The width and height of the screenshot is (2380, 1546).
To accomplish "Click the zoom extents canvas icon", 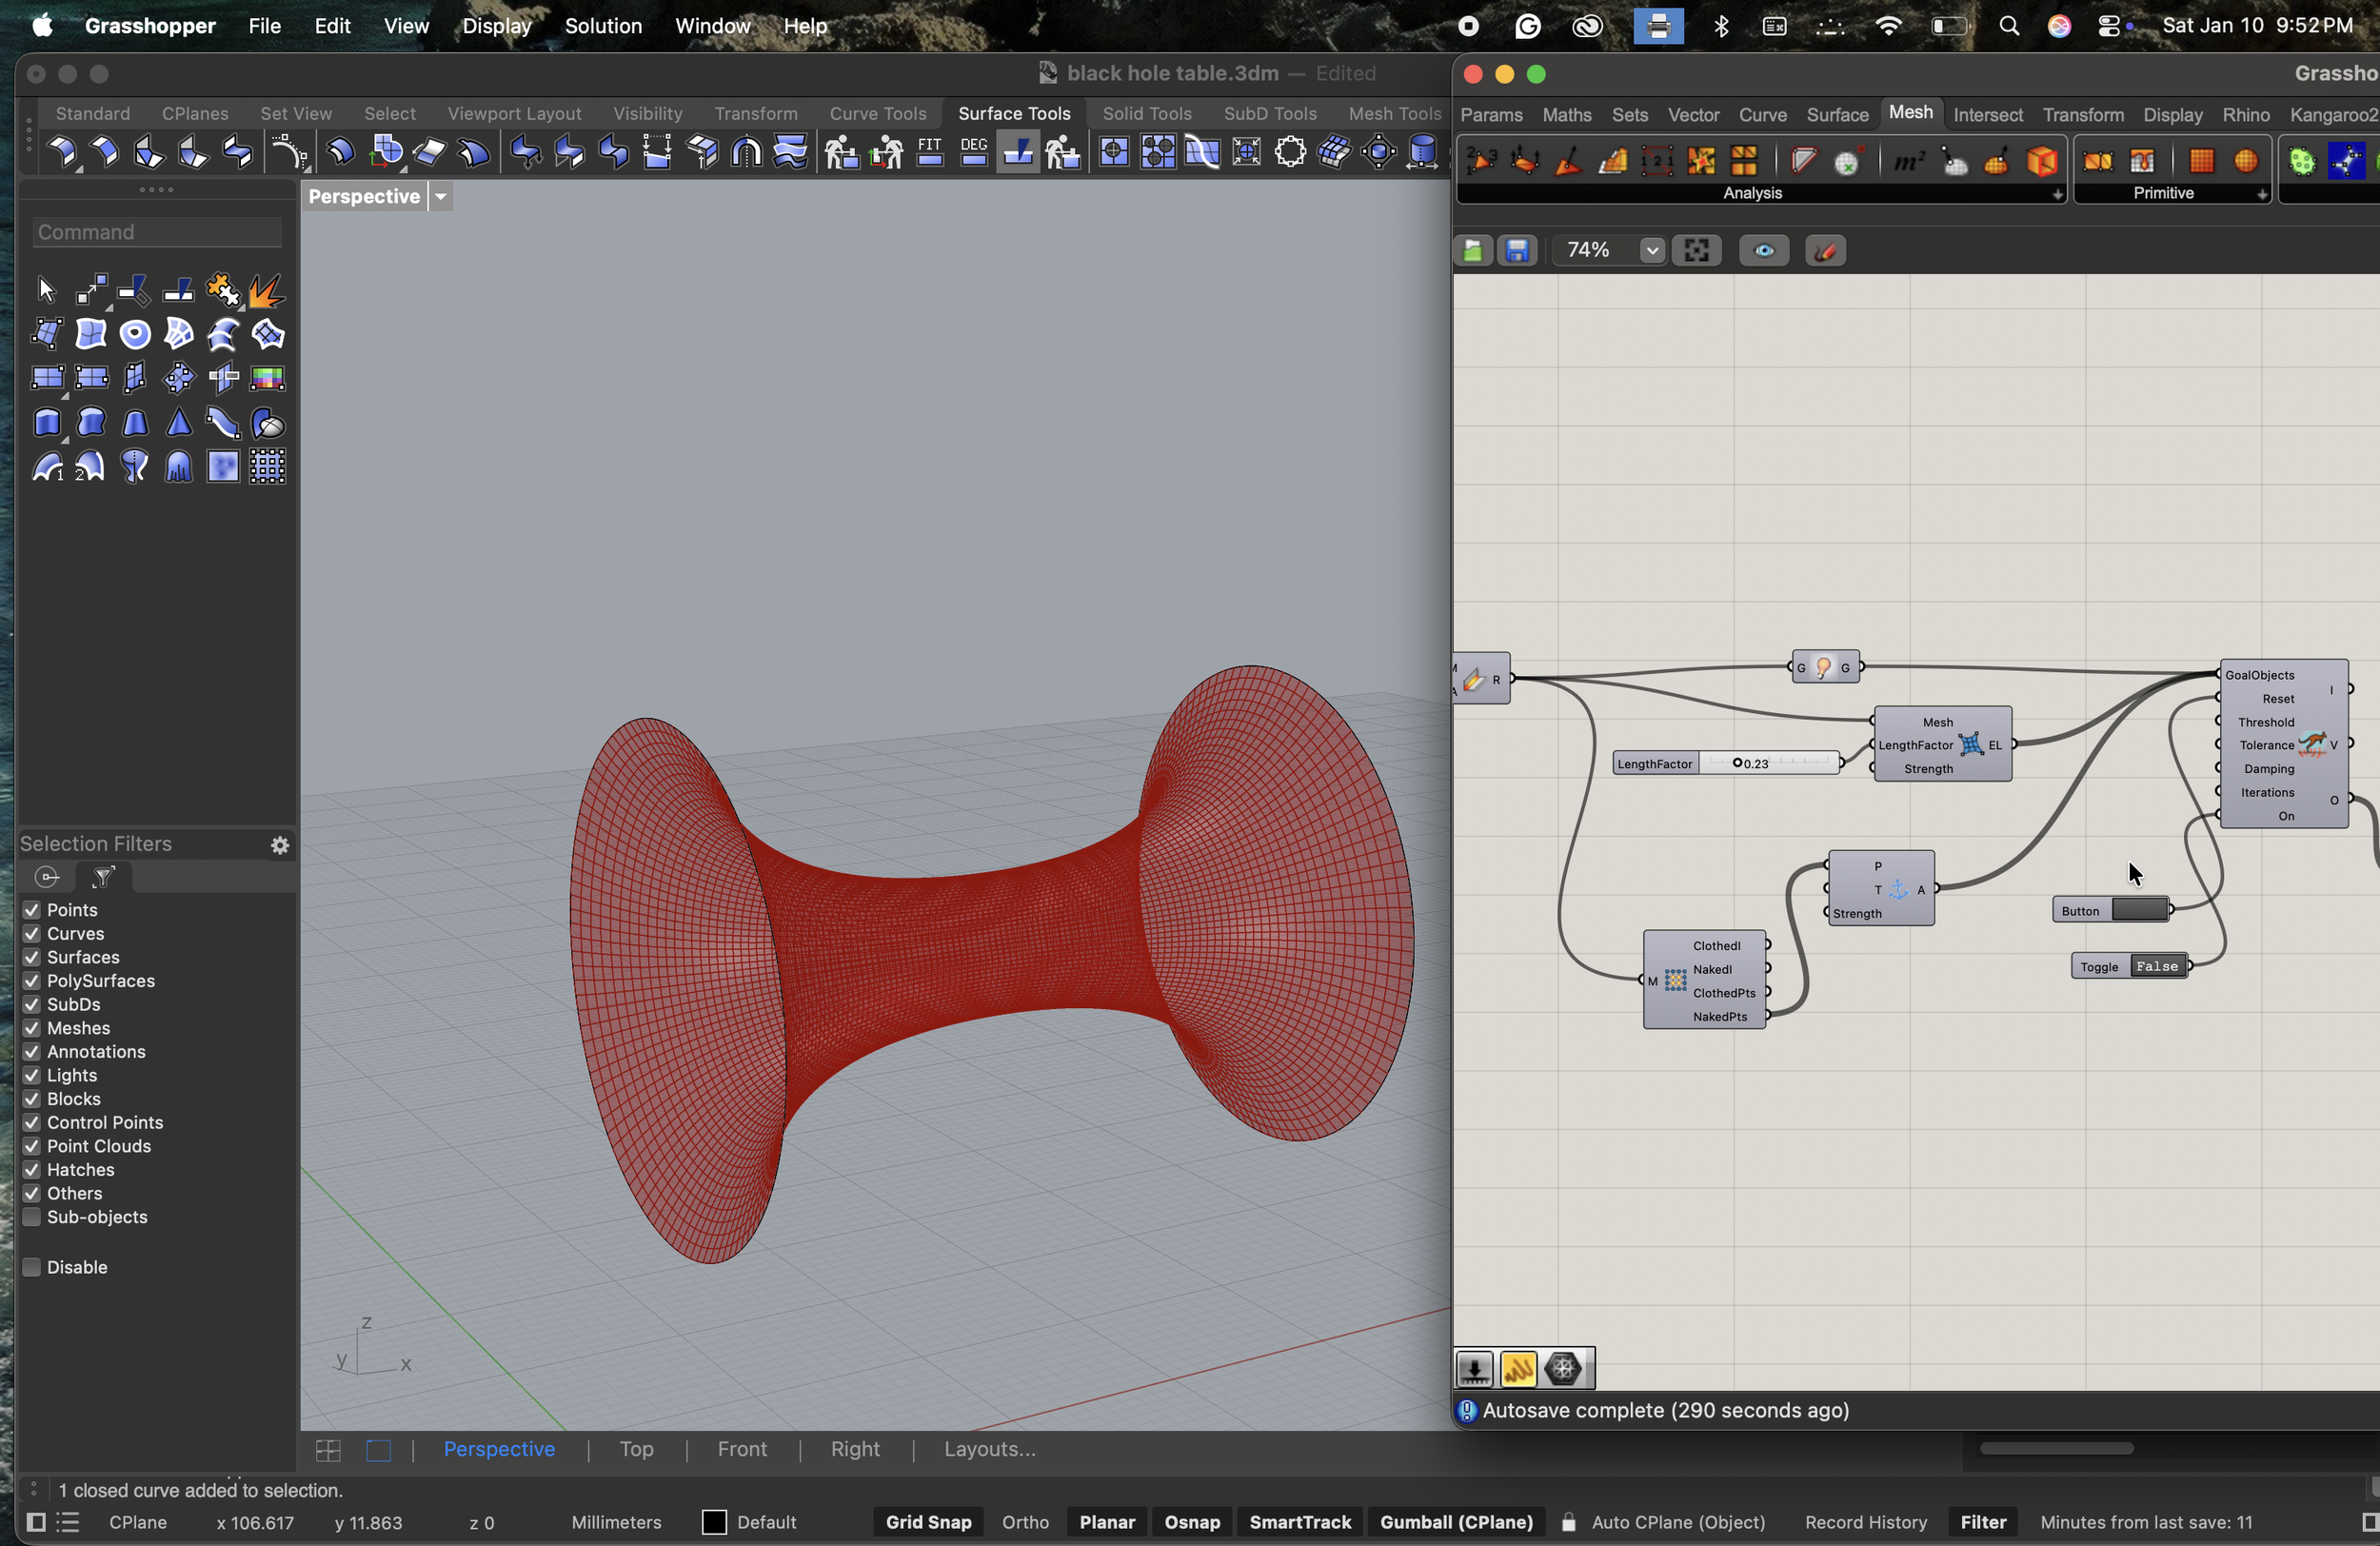I will pos(1696,250).
